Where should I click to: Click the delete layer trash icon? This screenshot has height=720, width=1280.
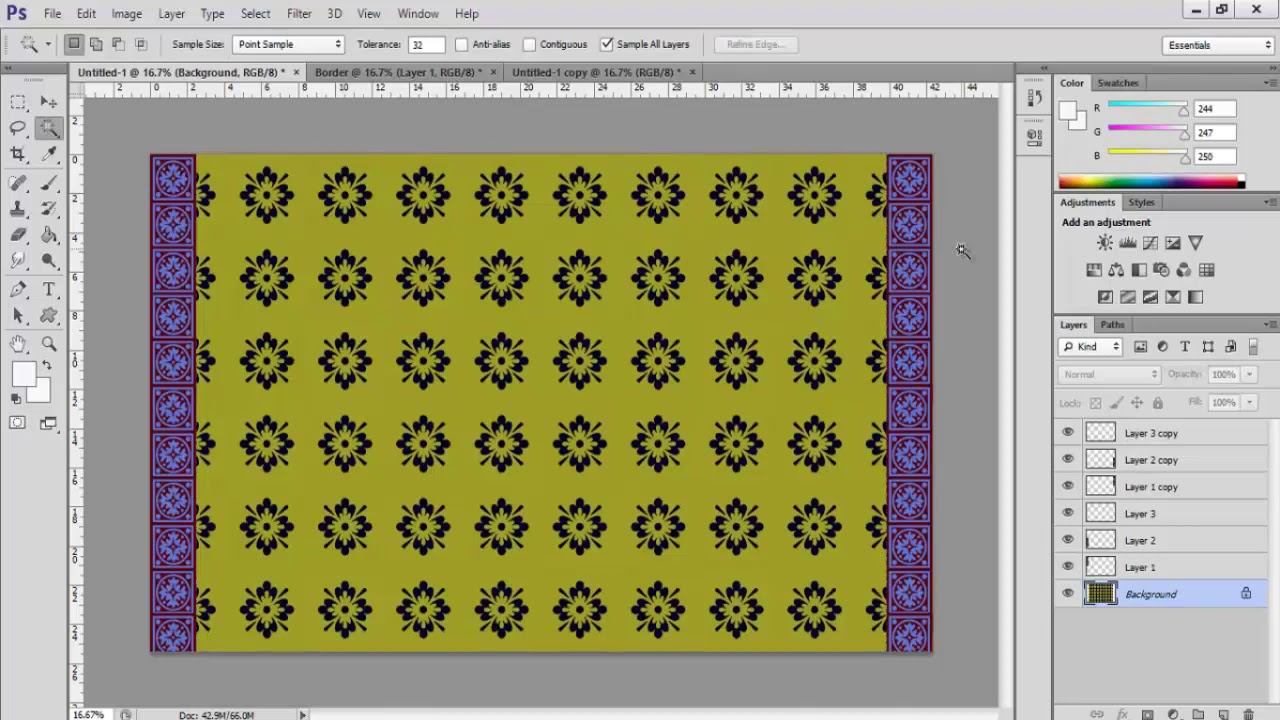click(x=1248, y=714)
